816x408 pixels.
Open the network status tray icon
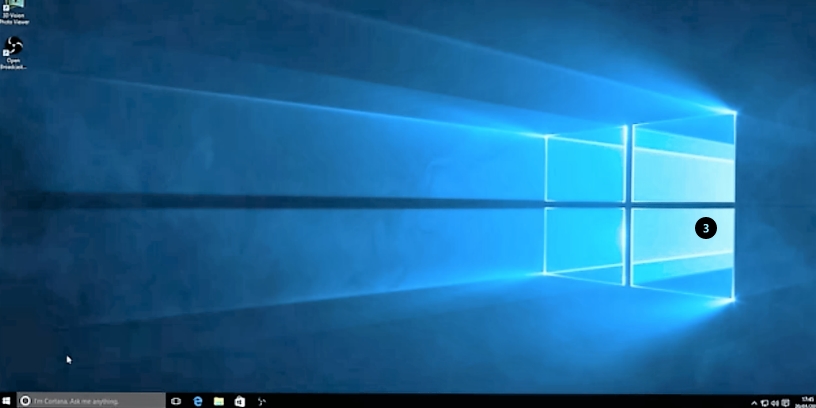(765, 402)
